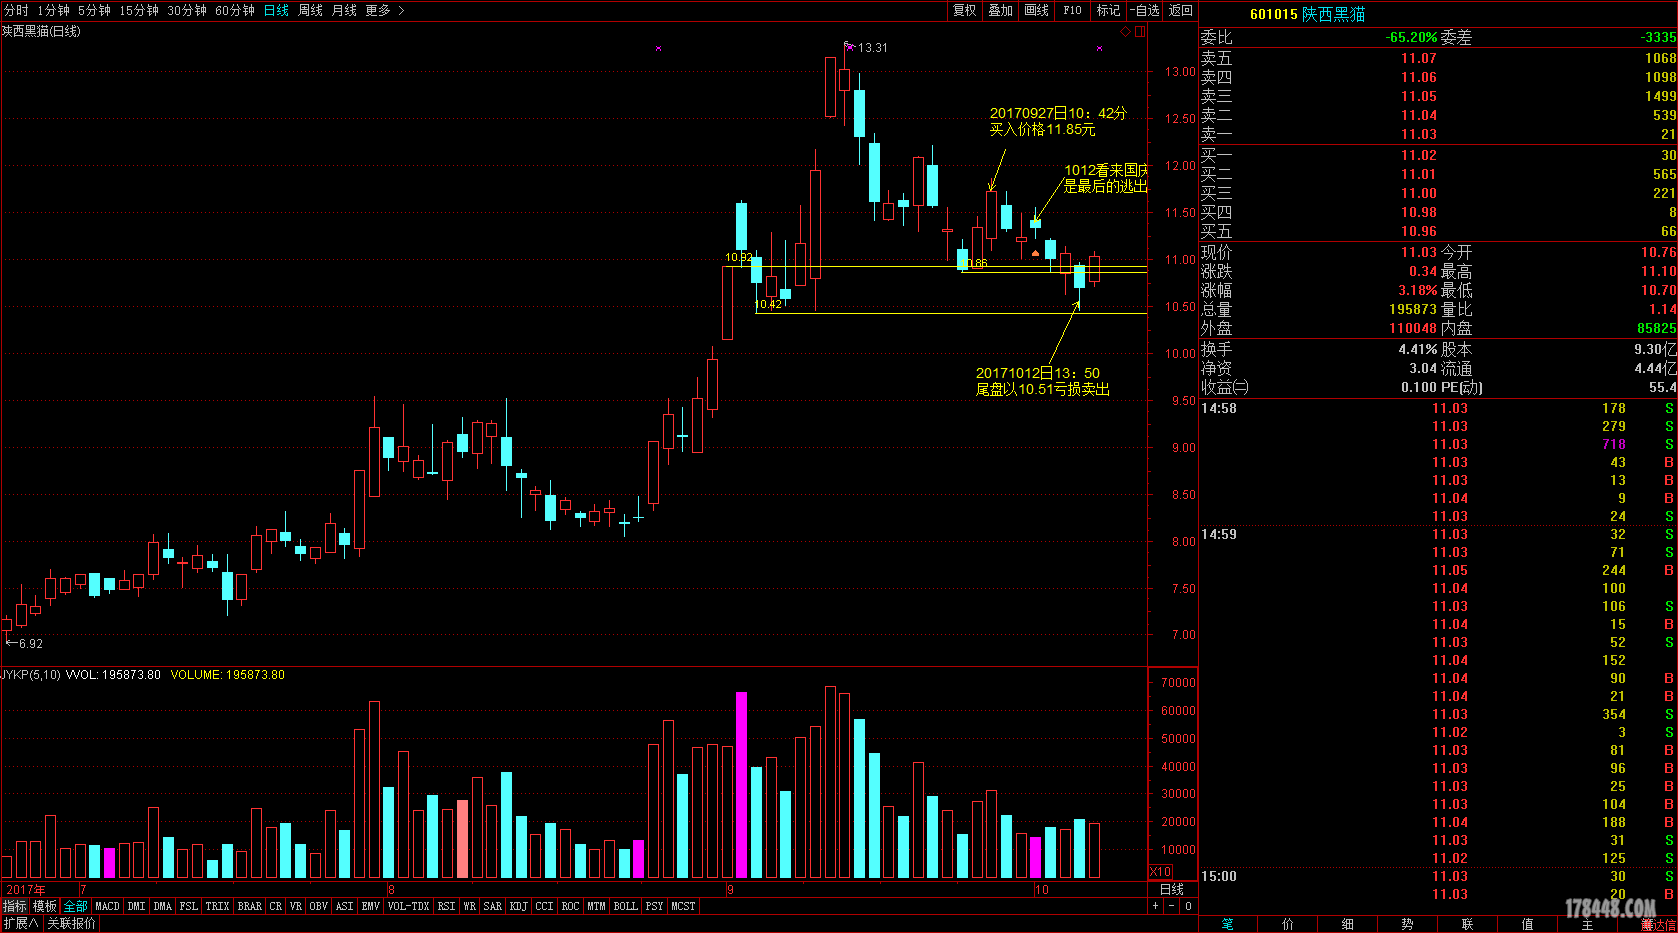The image size is (1678, 933).
Task: Open the 势 trend tab in quote panel
Action: pyautogui.click(x=1407, y=924)
